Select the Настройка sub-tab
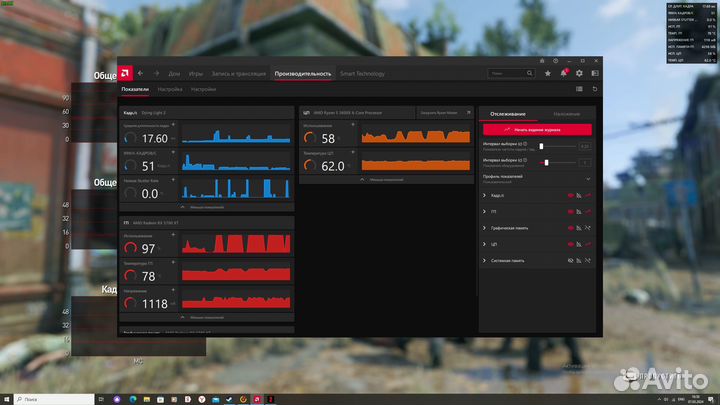The height and width of the screenshot is (405, 720). pyautogui.click(x=170, y=89)
